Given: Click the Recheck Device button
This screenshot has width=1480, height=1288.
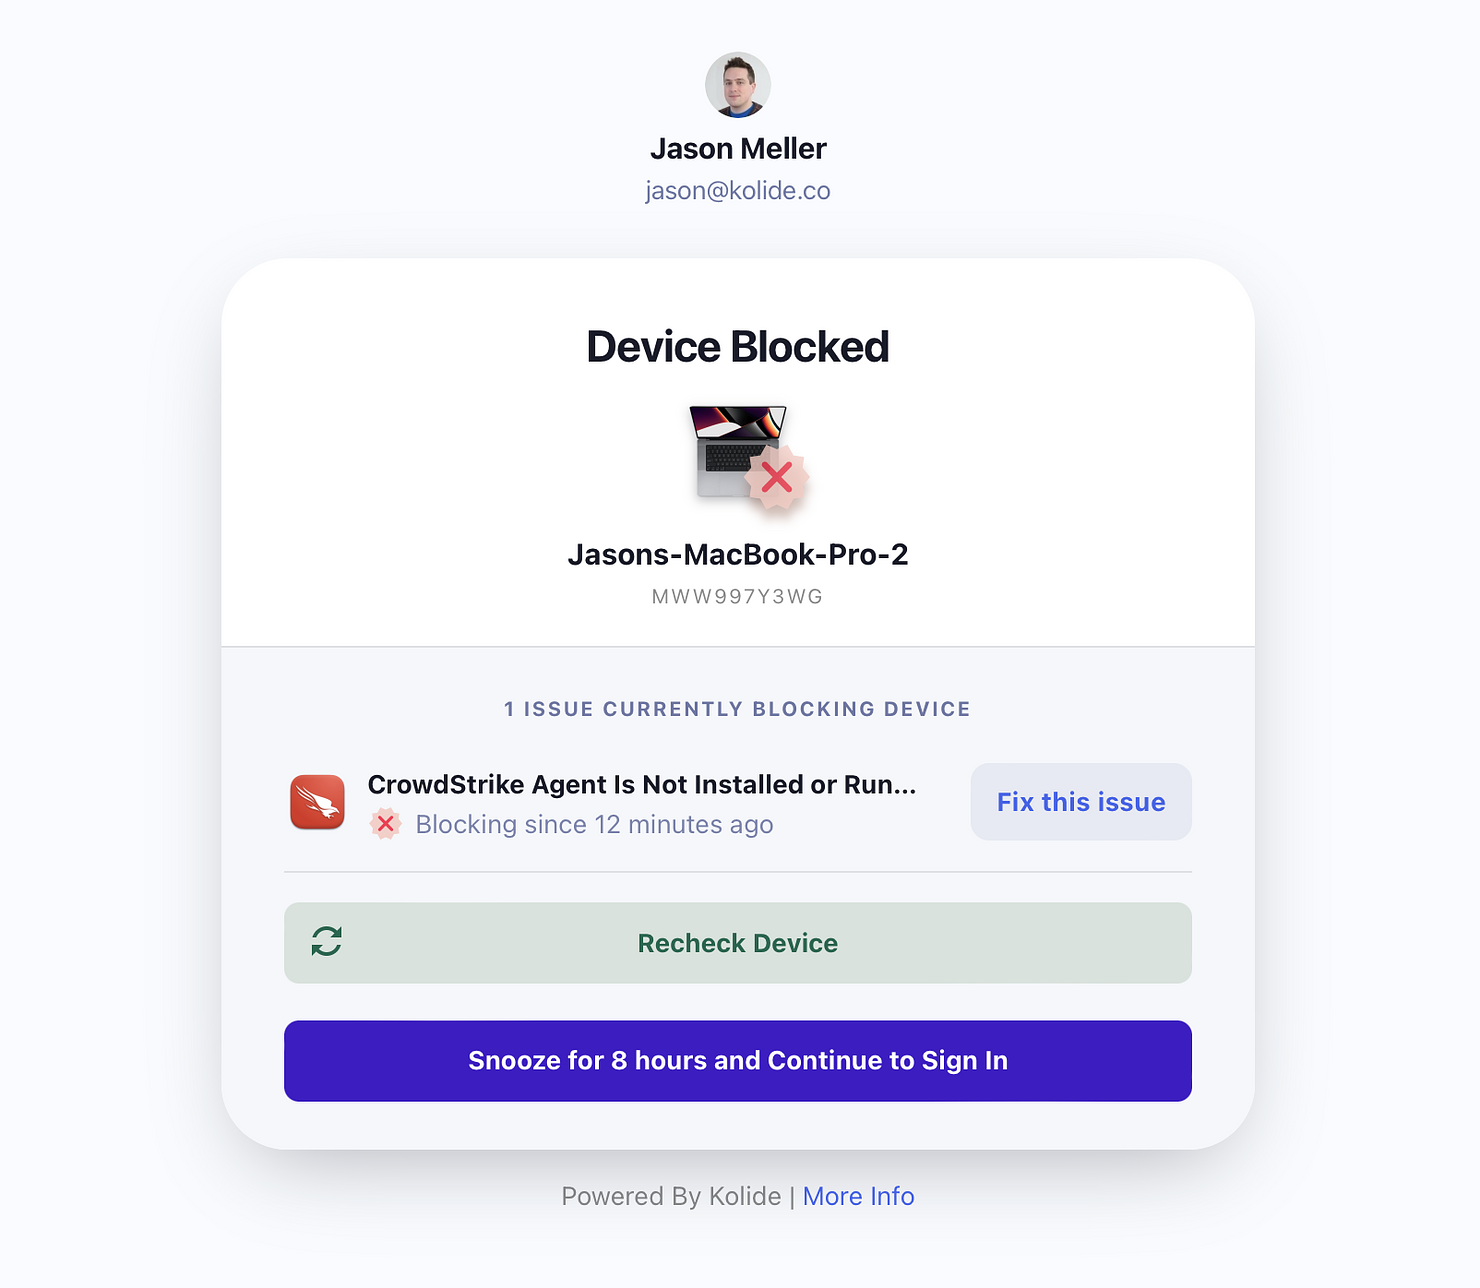Looking at the screenshot, I should [x=738, y=943].
